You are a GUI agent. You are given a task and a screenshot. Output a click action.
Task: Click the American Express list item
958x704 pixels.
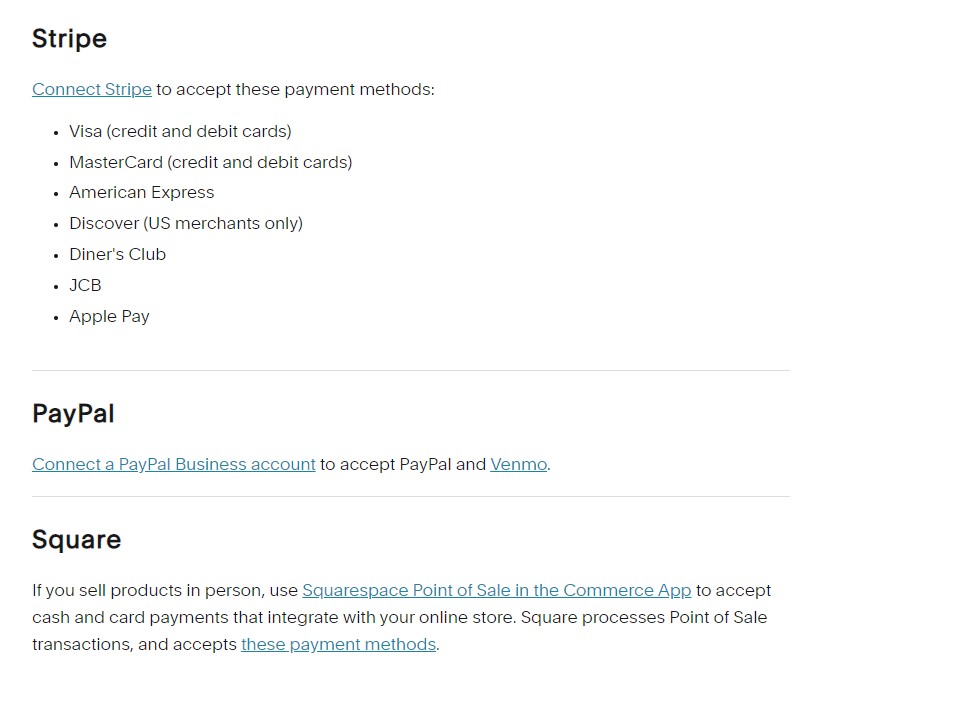tap(141, 192)
